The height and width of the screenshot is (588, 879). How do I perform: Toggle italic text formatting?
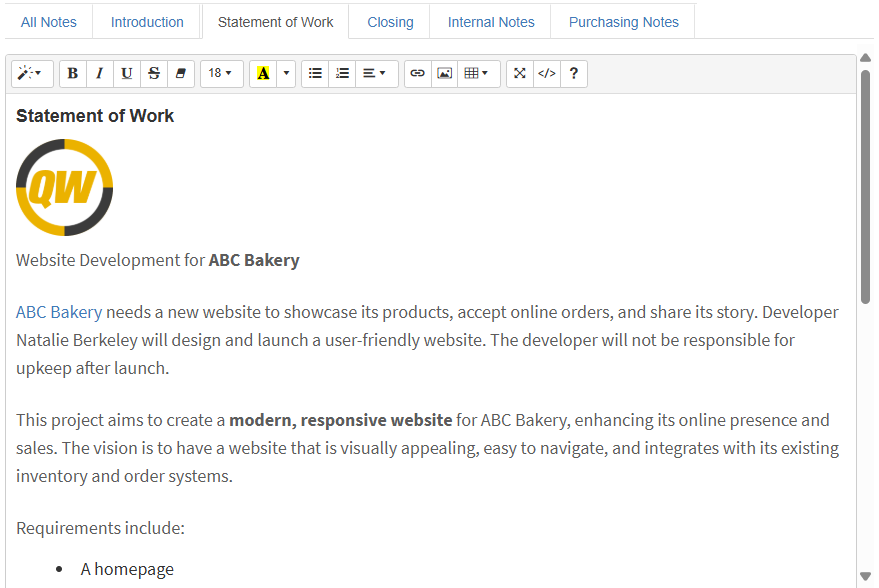click(x=100, y=74)
